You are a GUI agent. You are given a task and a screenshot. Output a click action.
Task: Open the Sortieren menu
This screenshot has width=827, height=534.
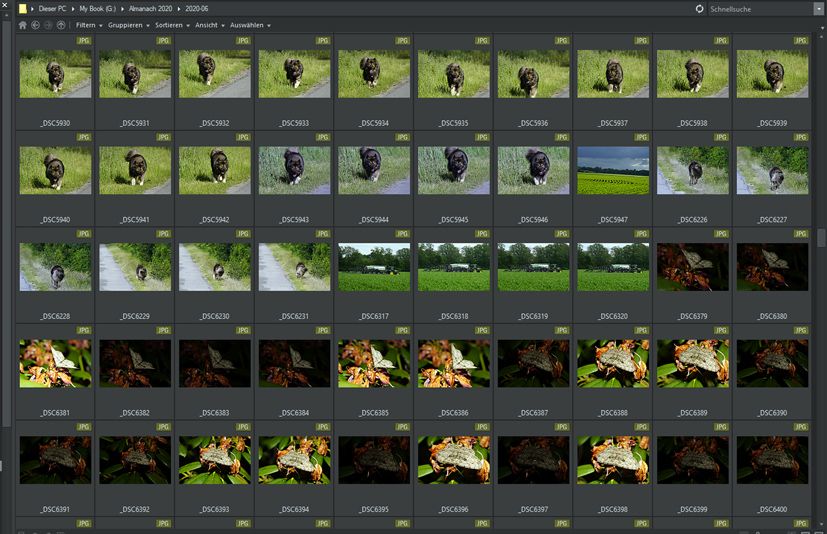(171, 24)
